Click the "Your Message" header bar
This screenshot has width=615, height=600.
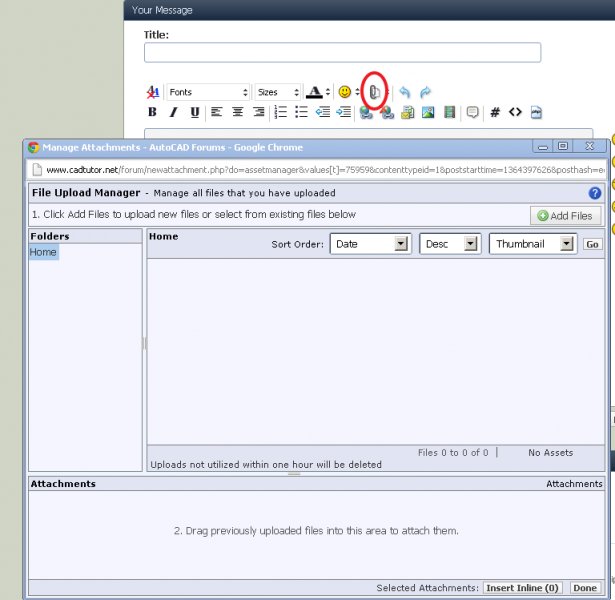point(369,10)
